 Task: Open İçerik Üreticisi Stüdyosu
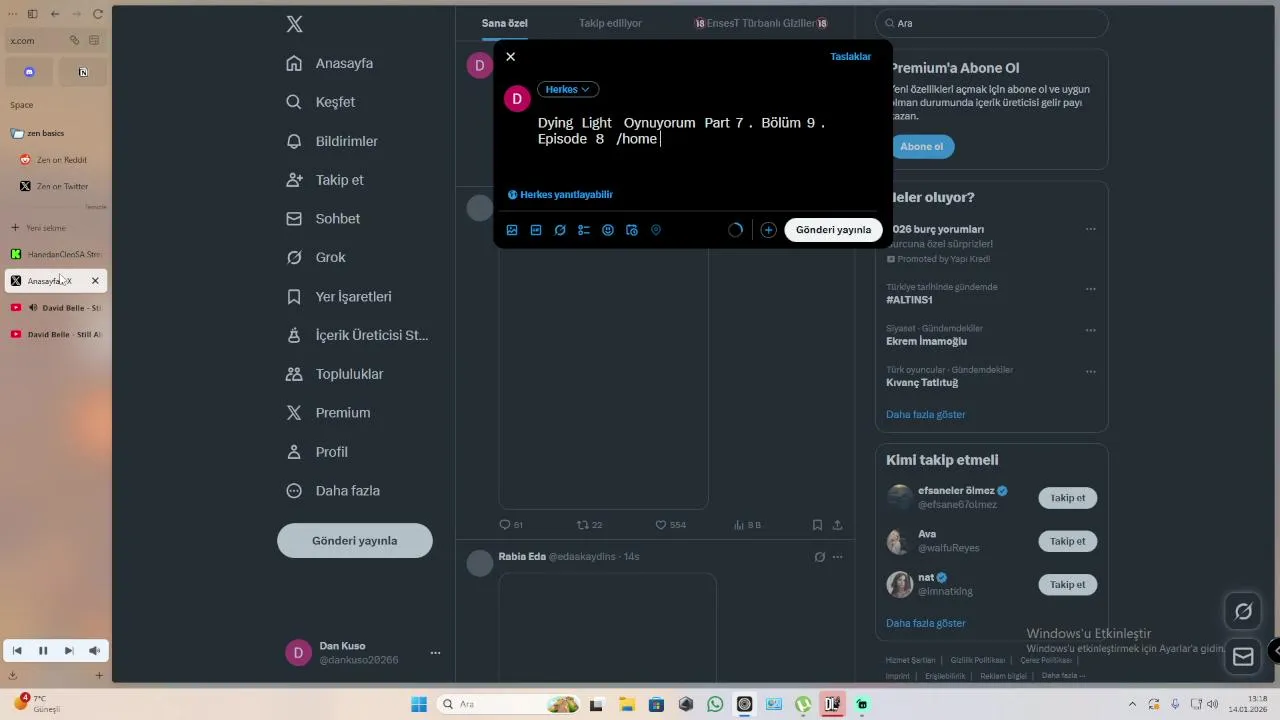tap(357, 335)
